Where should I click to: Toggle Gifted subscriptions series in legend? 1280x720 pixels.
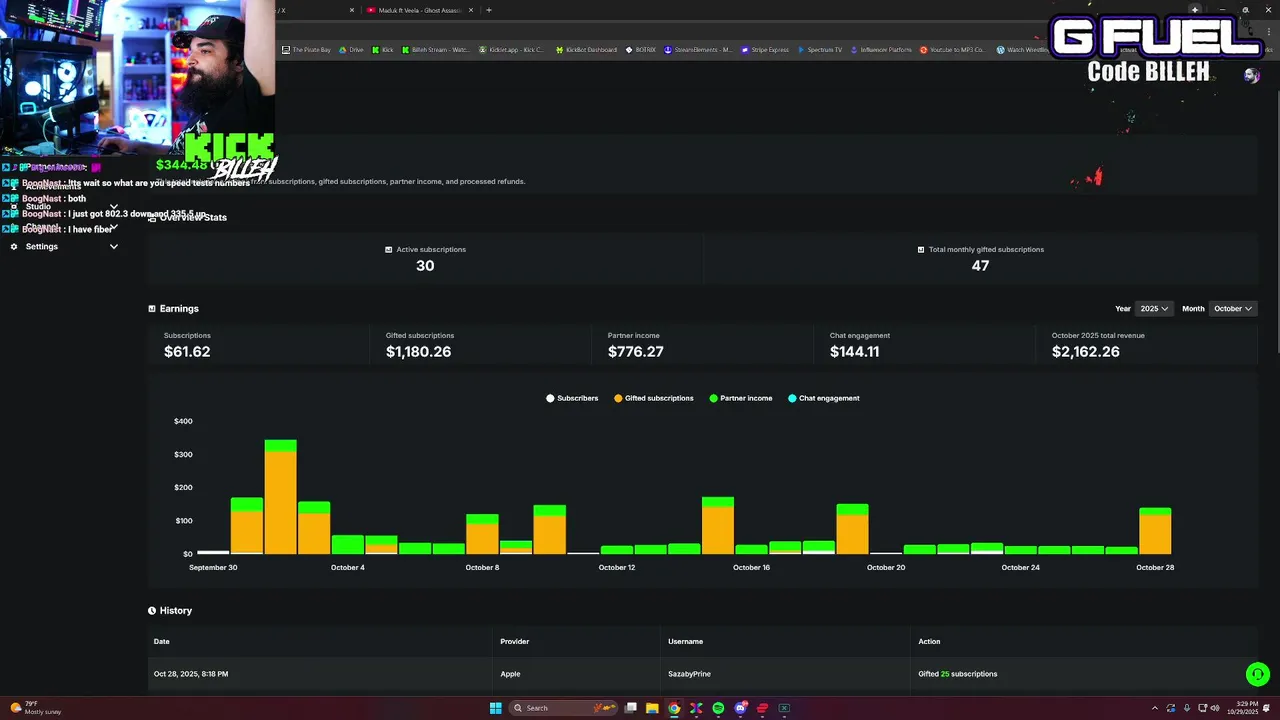click(x=654, y=398)
